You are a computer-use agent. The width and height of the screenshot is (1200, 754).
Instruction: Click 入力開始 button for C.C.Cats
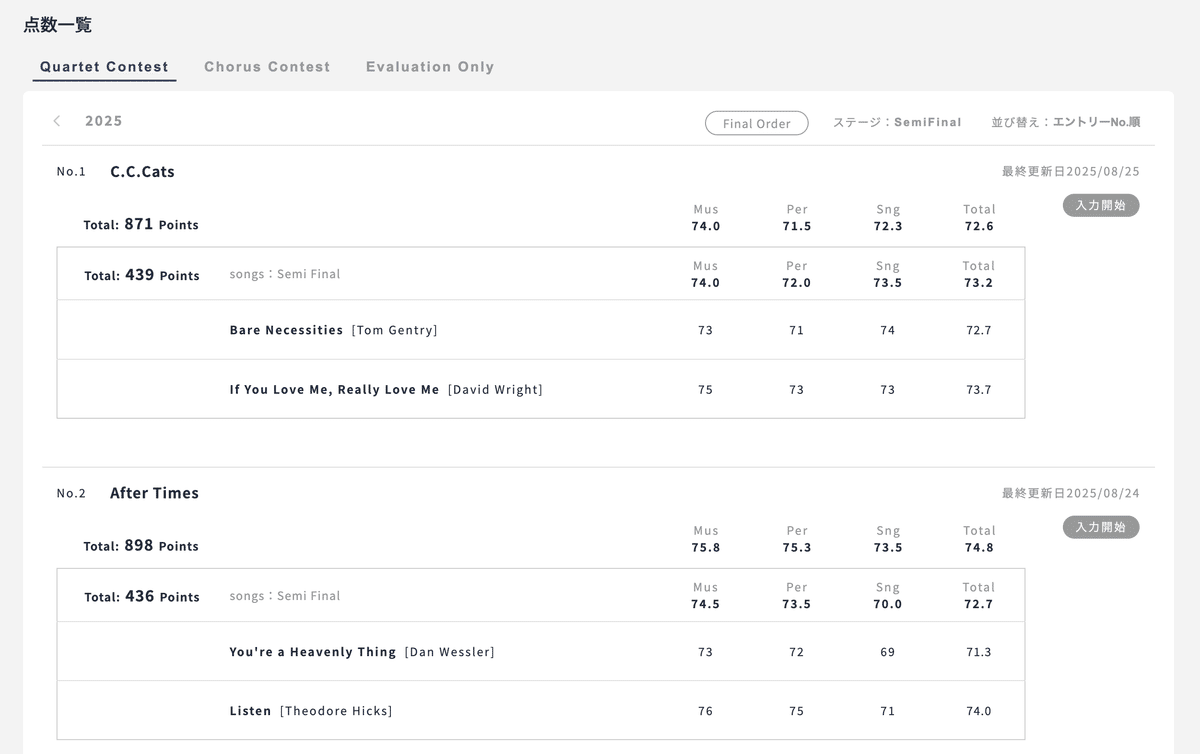click(x=1100, y=205)
